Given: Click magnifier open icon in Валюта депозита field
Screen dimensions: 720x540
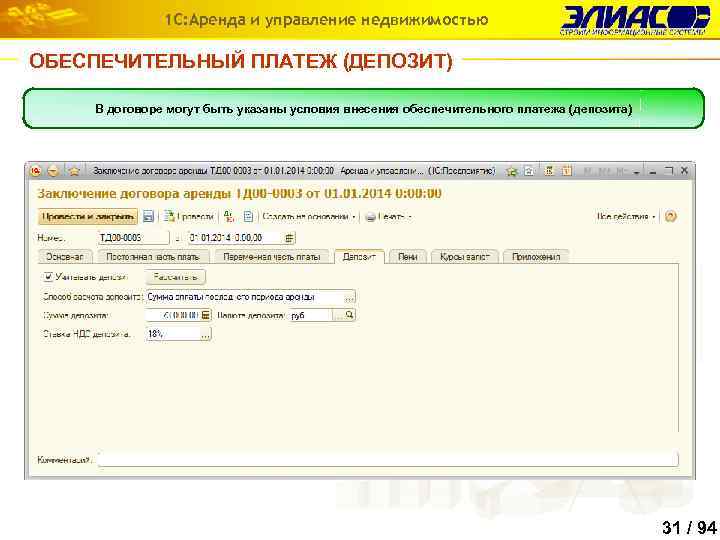Looking at the screenshot, I should point(349,315).
